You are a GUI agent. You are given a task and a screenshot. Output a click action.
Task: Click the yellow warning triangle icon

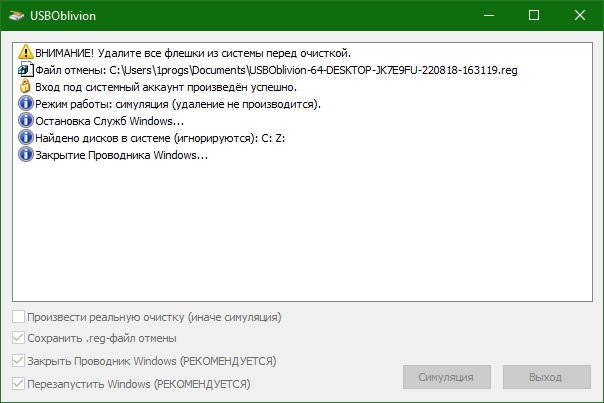tap(26, 52)
